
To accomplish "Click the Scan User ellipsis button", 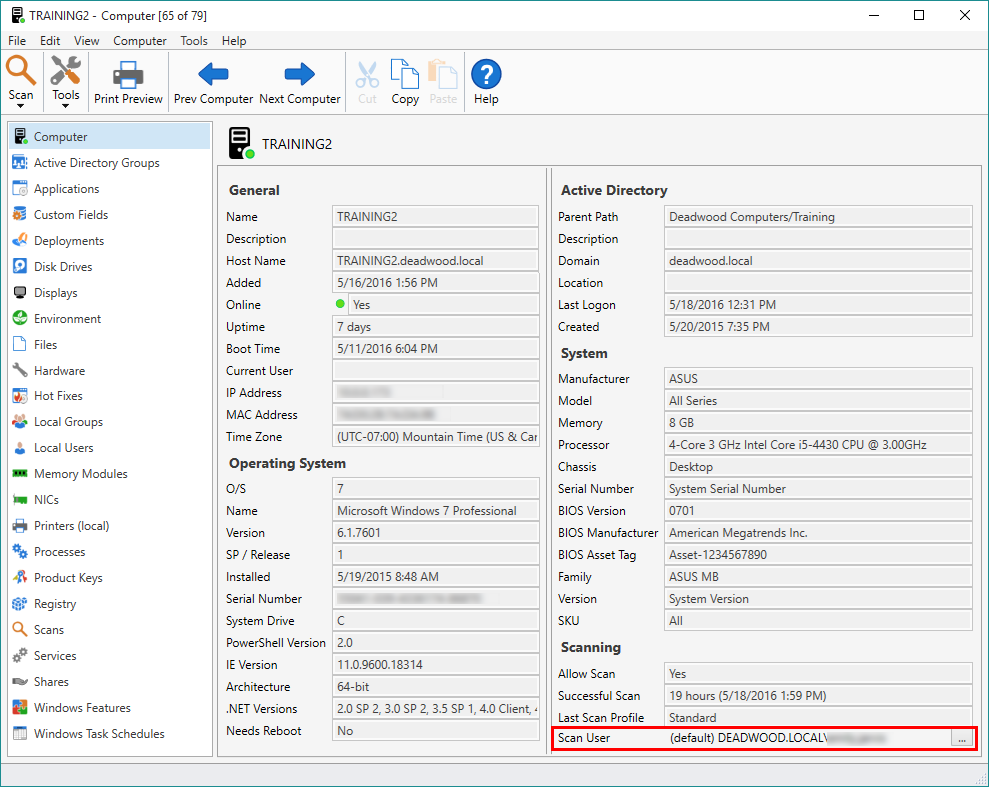I will point(961,738).
